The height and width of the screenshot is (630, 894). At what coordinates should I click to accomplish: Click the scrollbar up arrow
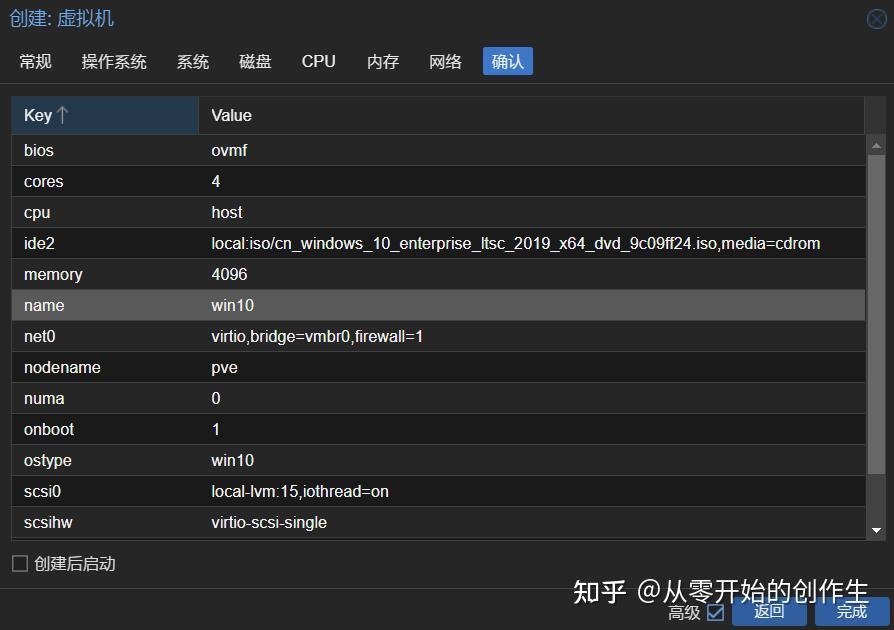tap(876, 146)
